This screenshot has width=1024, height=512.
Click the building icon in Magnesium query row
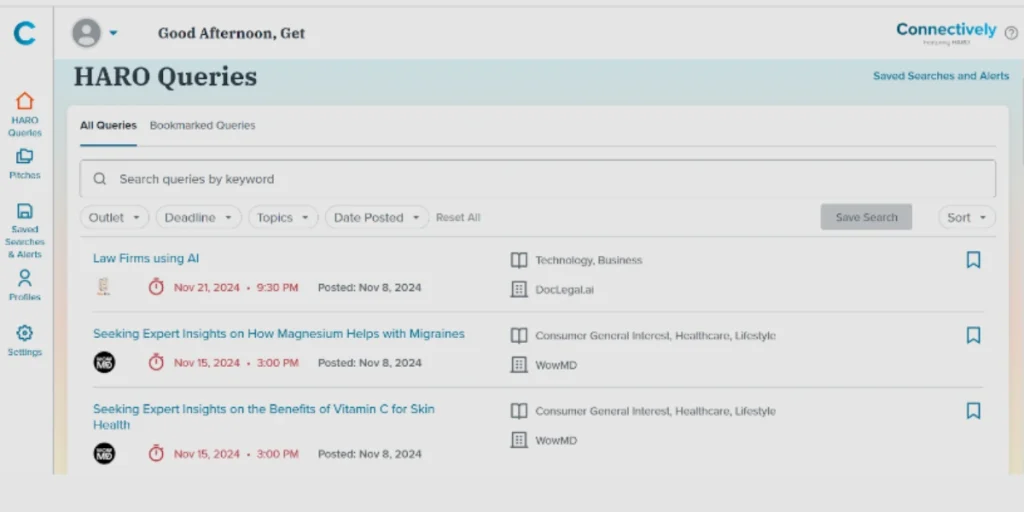click(x=519, y=364)
